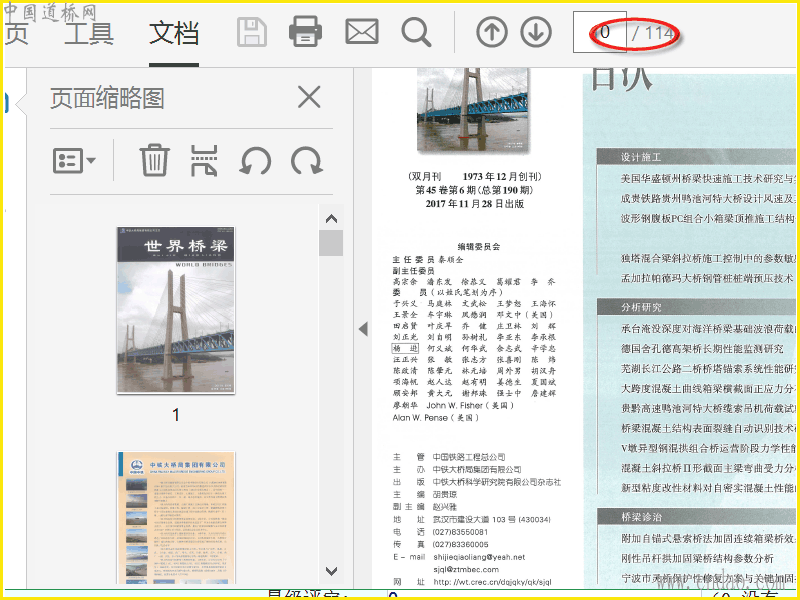Click the 设计施工 section heading

pyautogui.click(x=641, y=157)
